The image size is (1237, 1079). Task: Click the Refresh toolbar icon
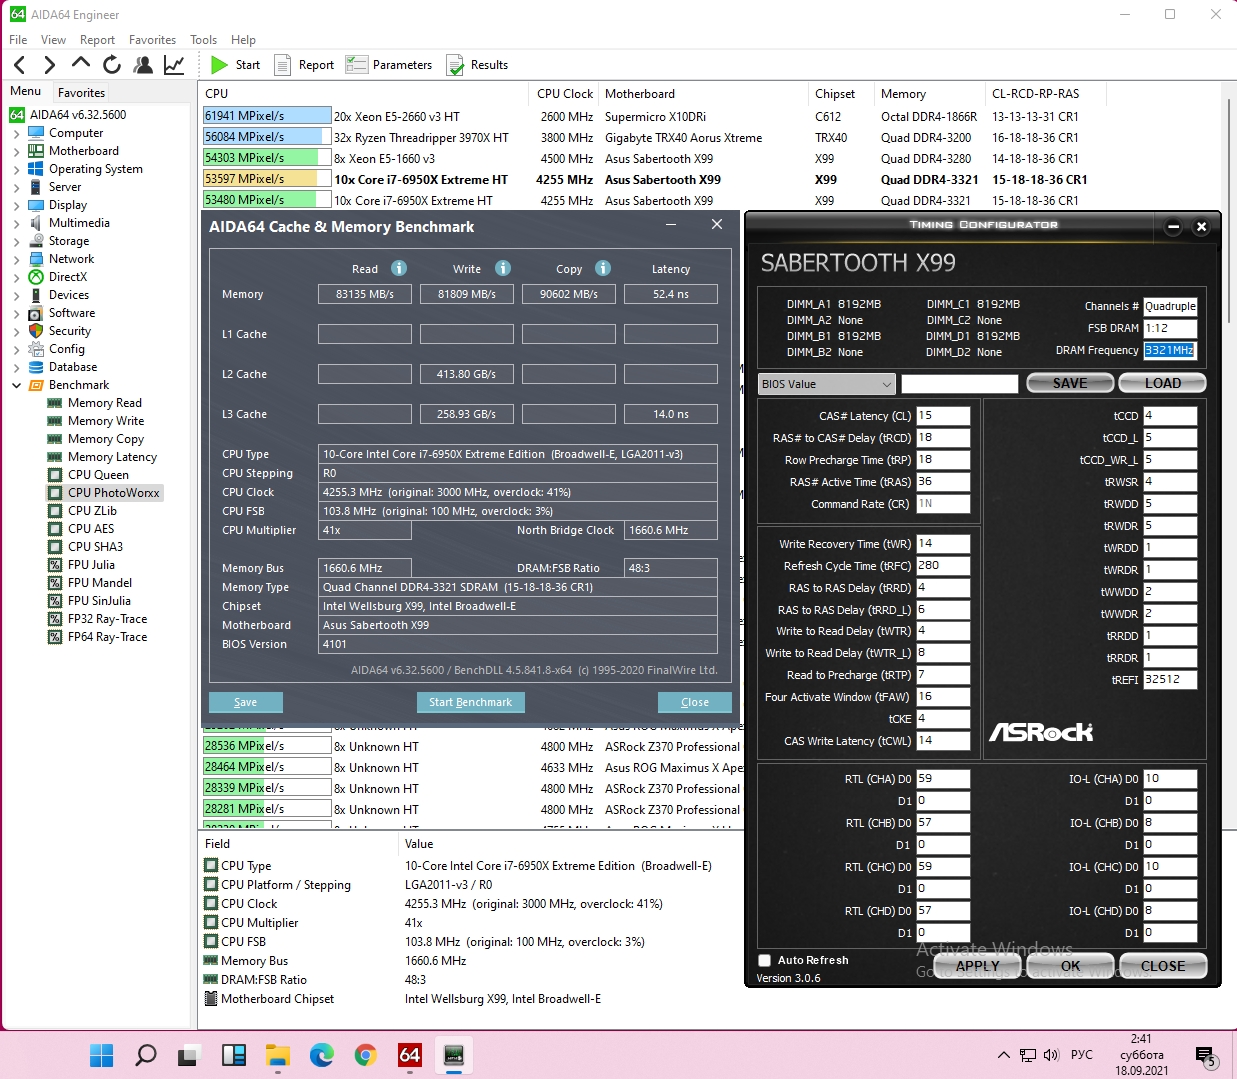[112, 65]
